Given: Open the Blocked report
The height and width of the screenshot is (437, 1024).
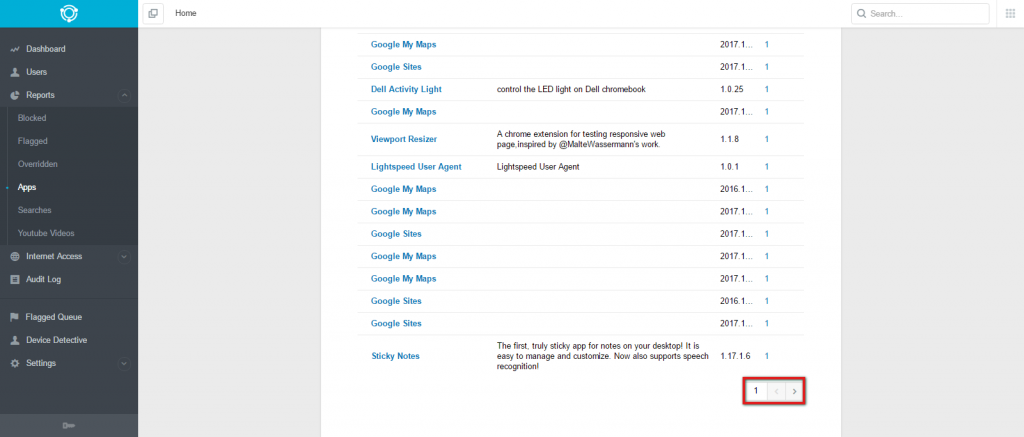Looking at the screenshot, I should pos(32,118).
